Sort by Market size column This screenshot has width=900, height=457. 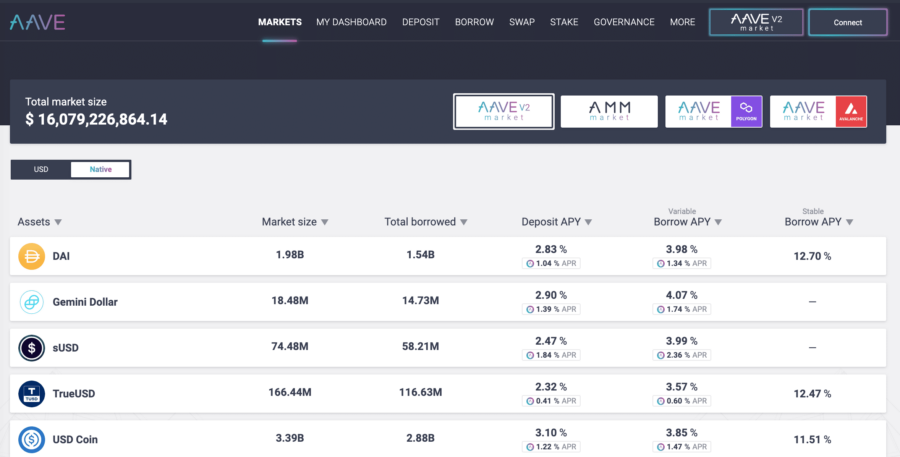[295, 222]
